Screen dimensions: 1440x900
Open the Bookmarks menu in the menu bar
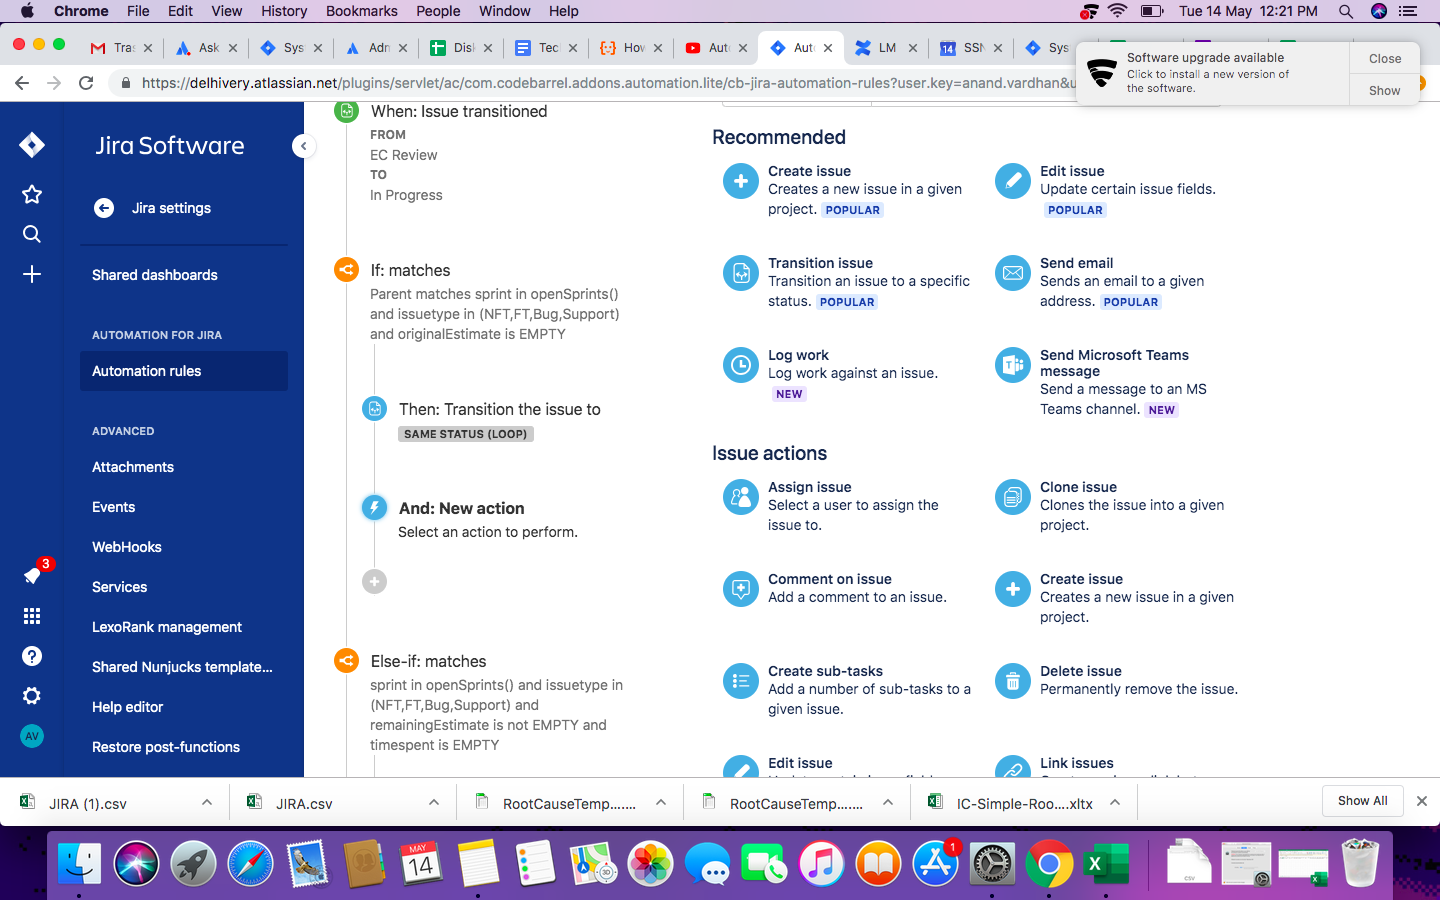tap(362, 11)
